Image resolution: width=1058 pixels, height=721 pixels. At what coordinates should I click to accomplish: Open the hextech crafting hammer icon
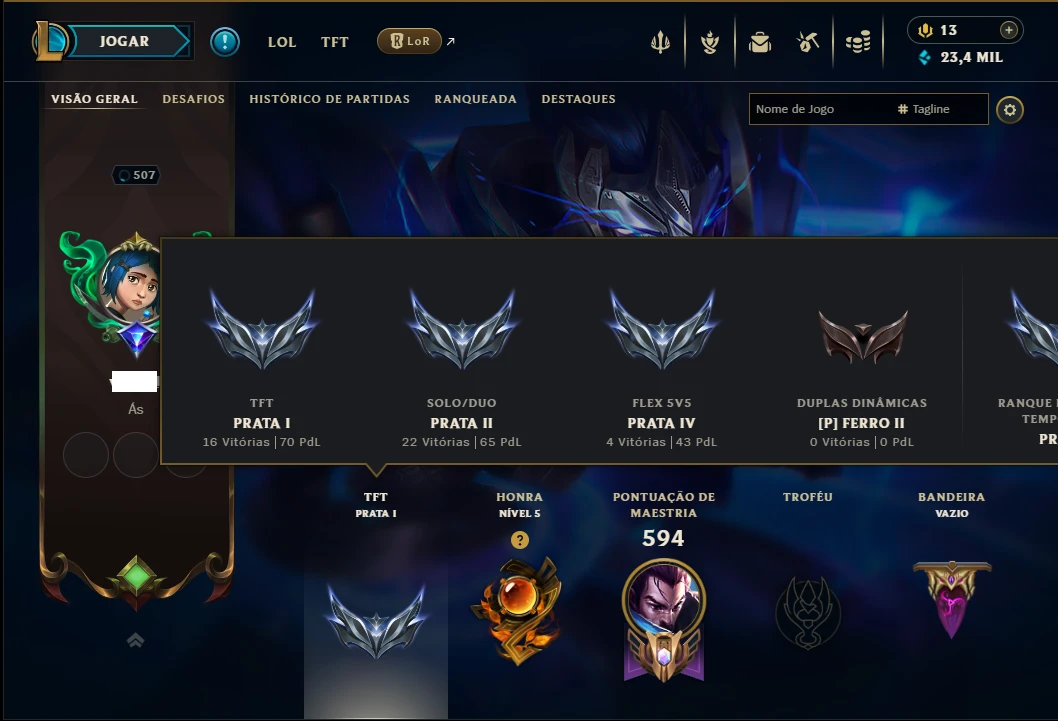tap(808, 42)
